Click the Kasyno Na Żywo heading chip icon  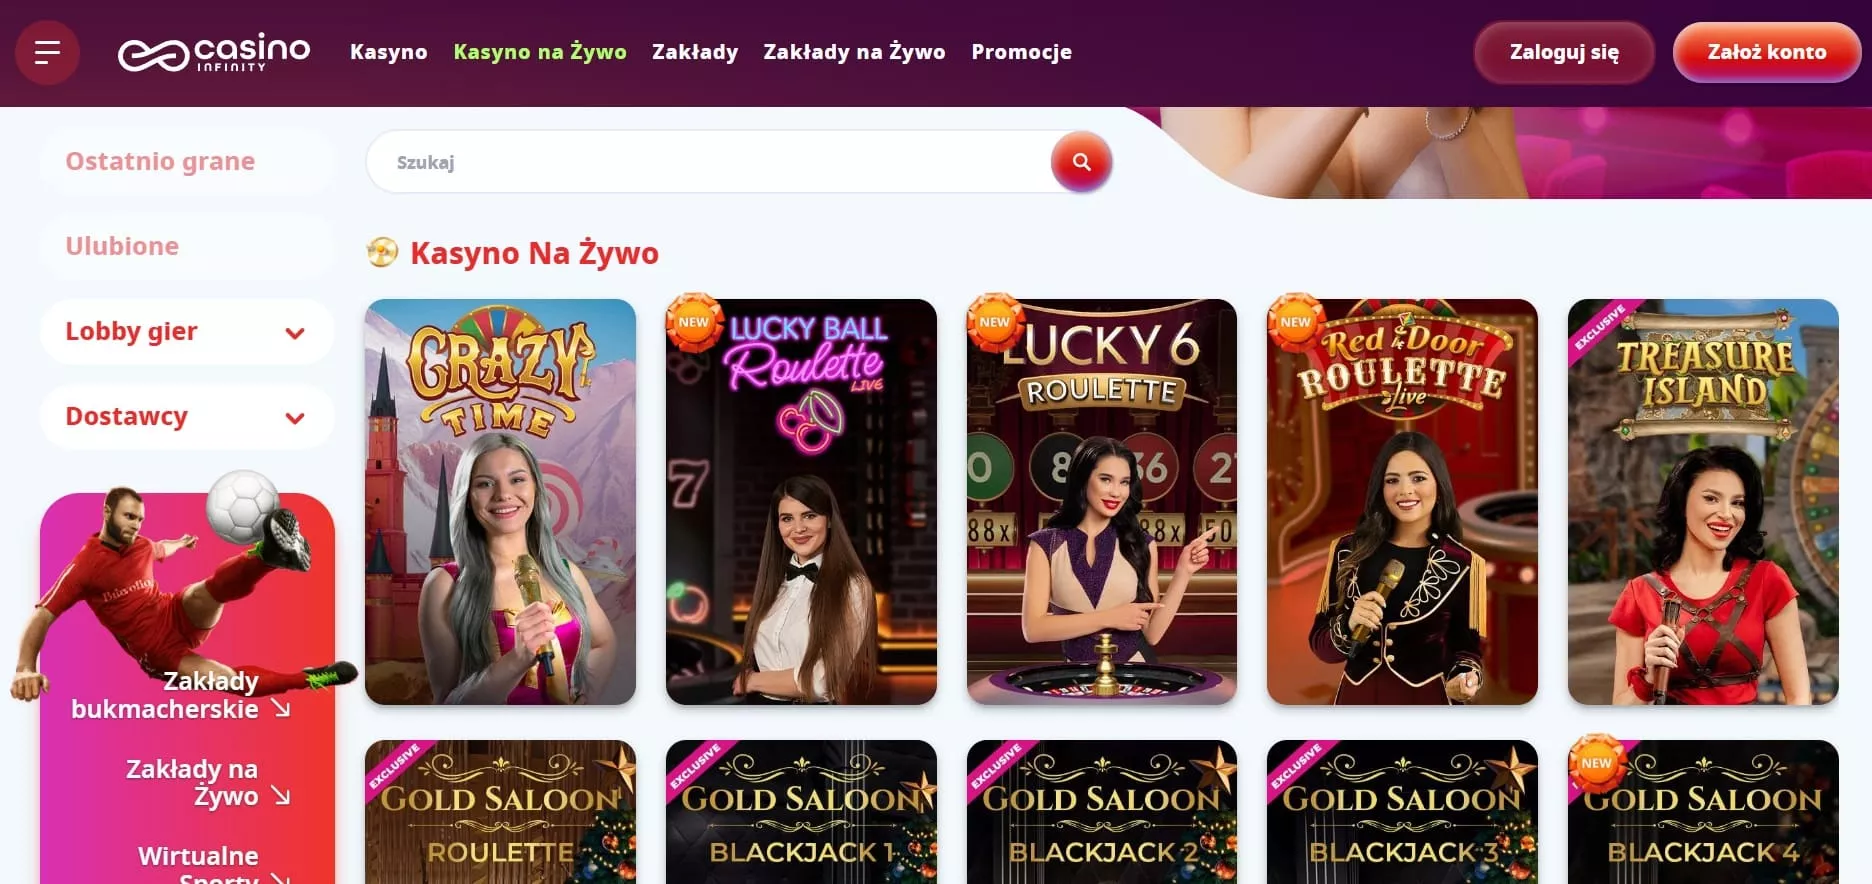tap(382, 252)
